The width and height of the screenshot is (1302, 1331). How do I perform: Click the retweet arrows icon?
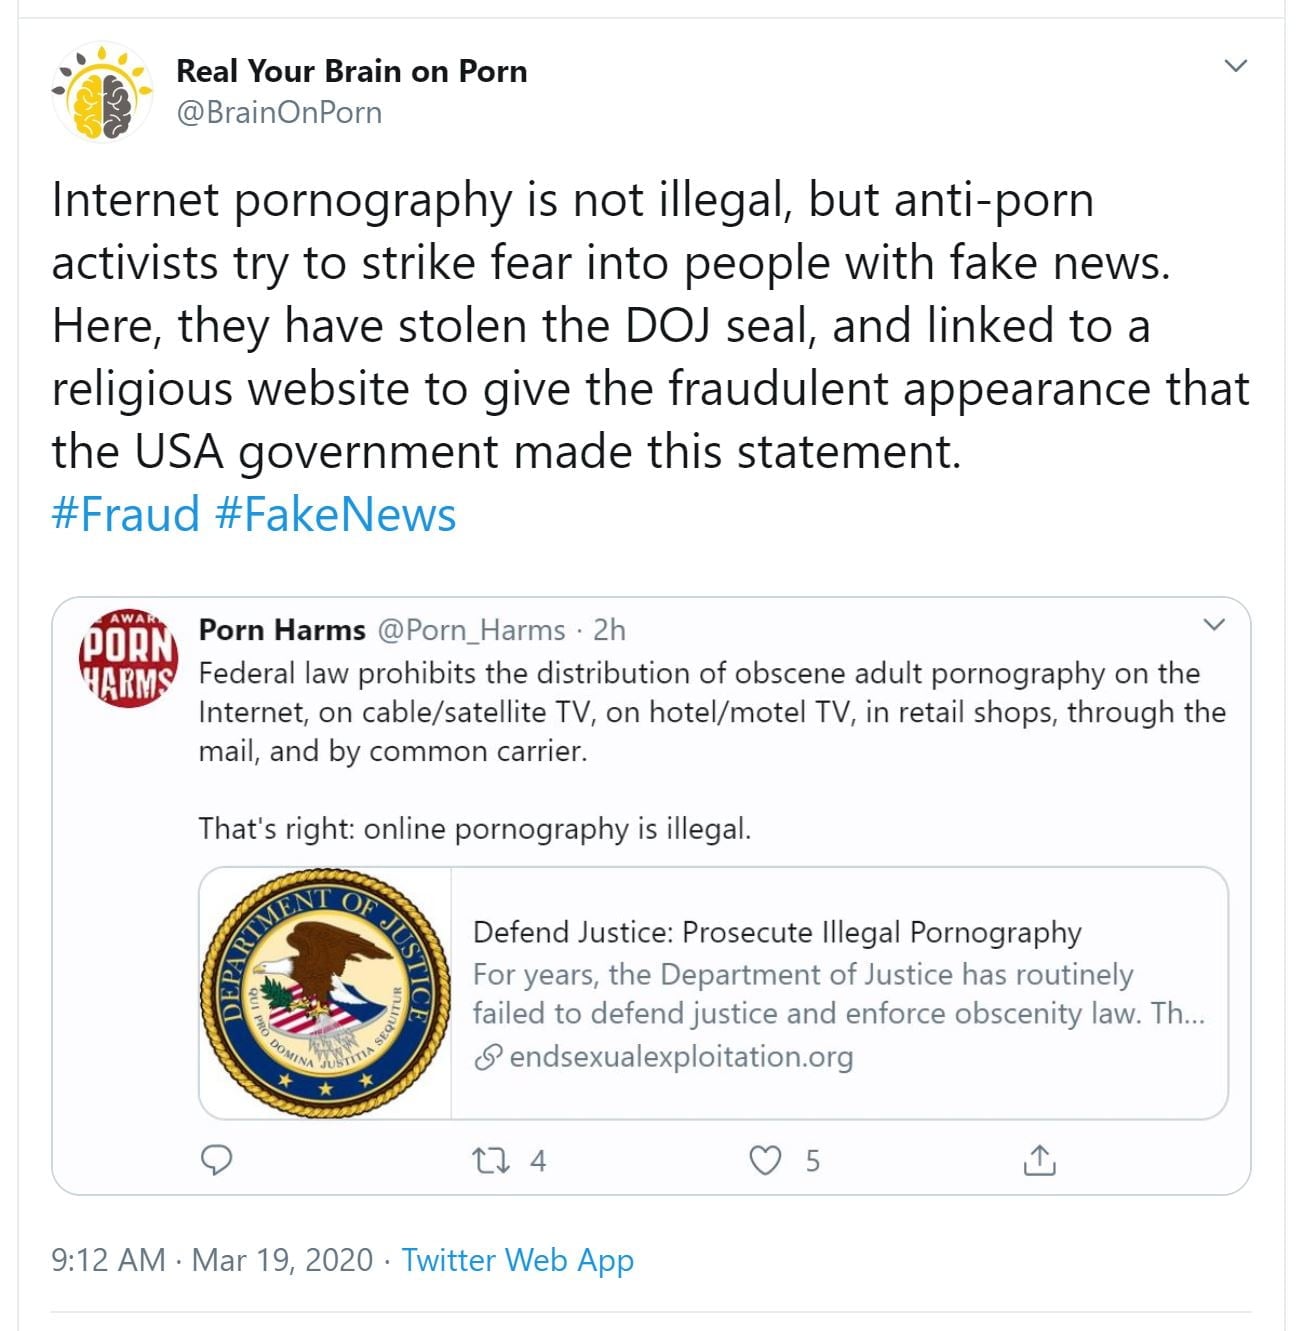tap(491, 1161)
